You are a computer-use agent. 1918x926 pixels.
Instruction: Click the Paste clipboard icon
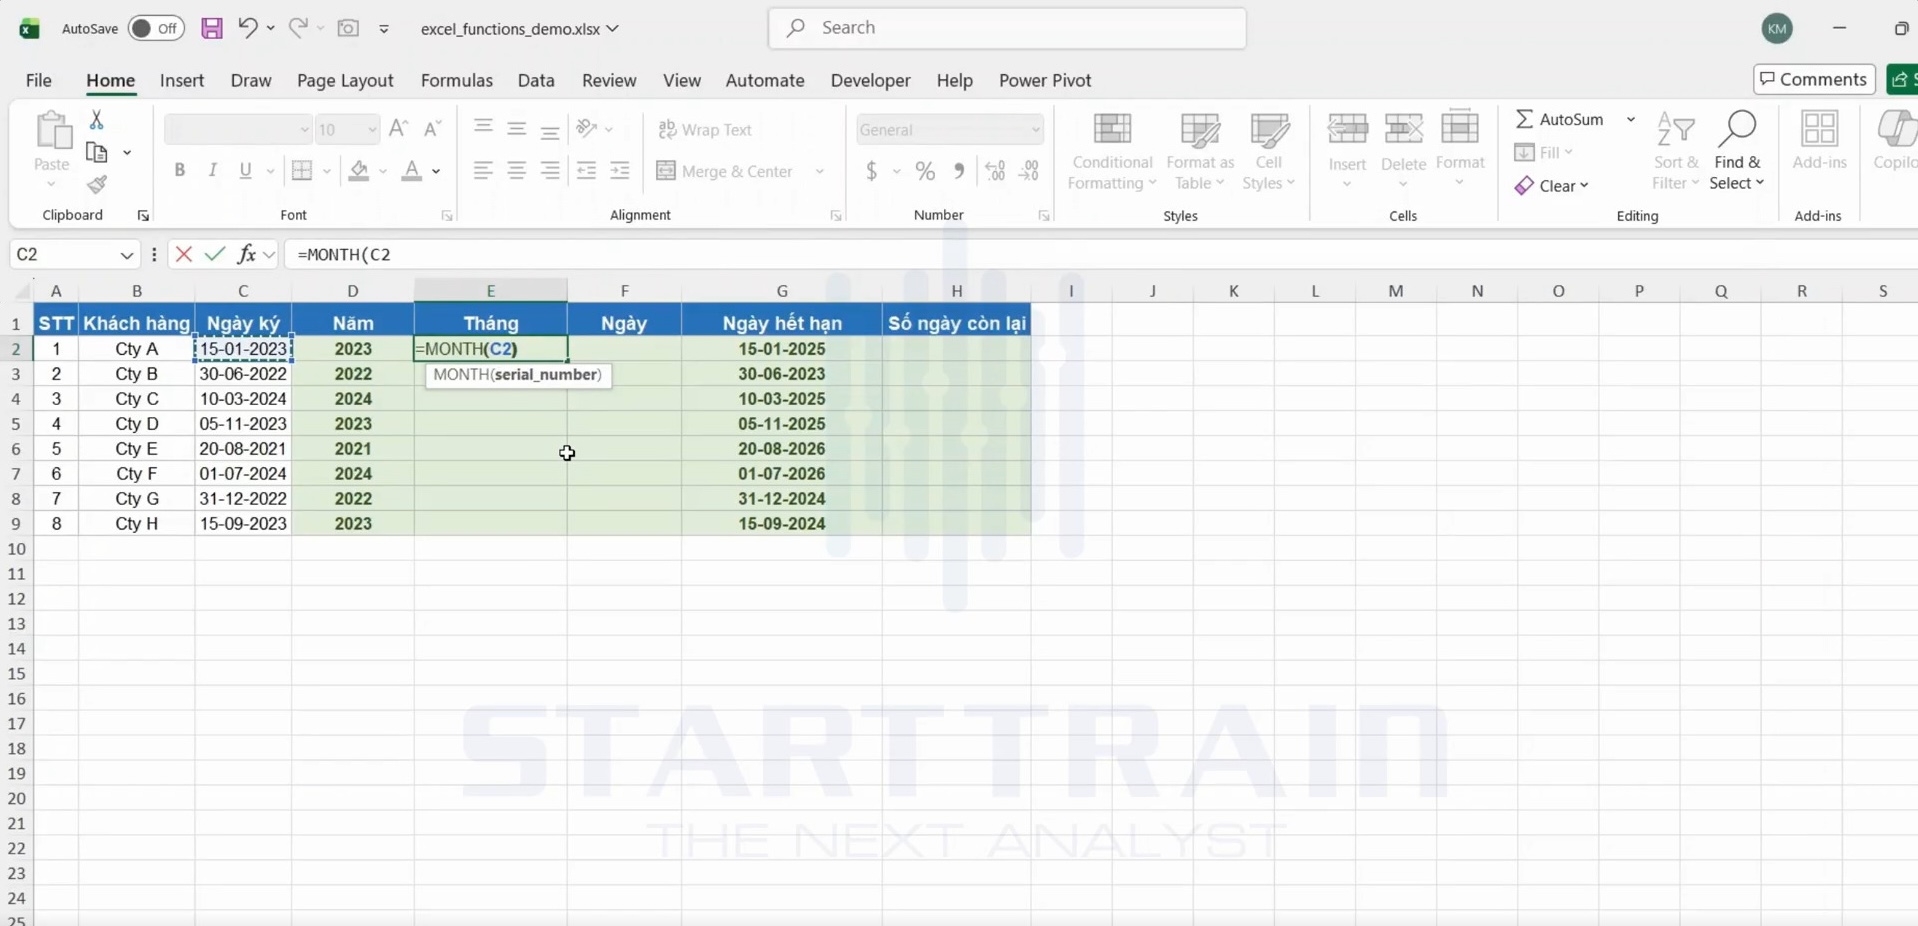52,132
